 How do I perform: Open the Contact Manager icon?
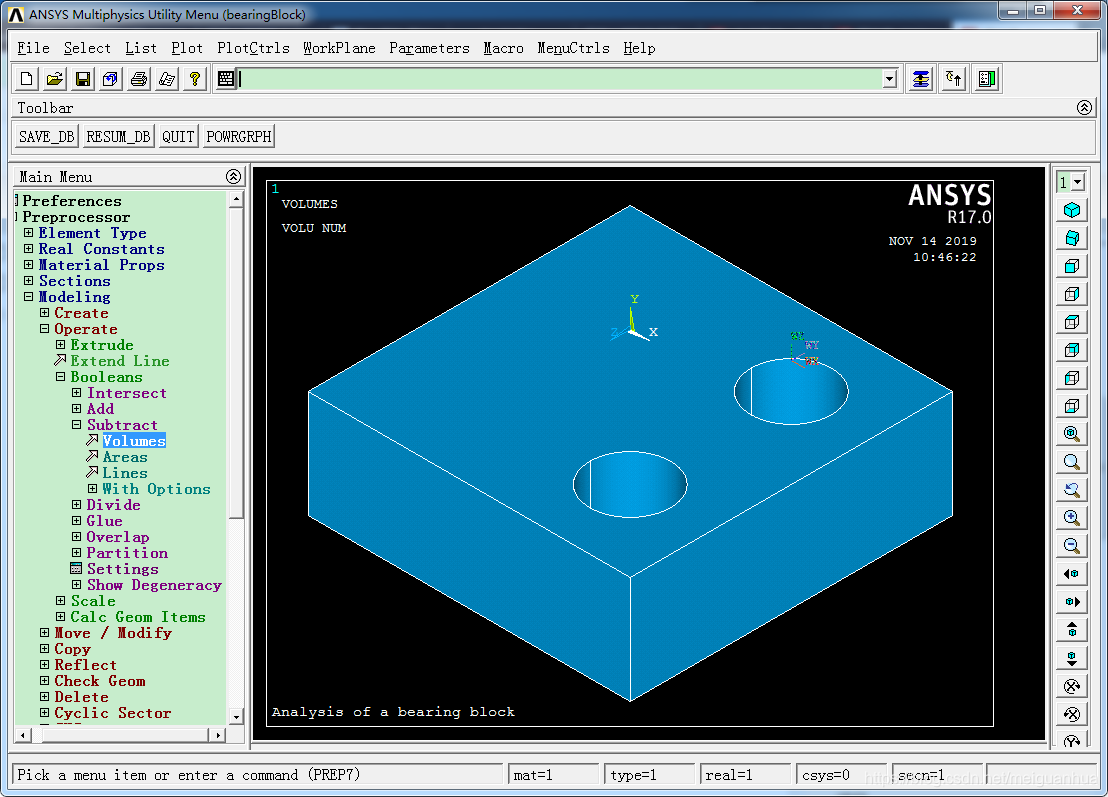click(x=987, y=79)
